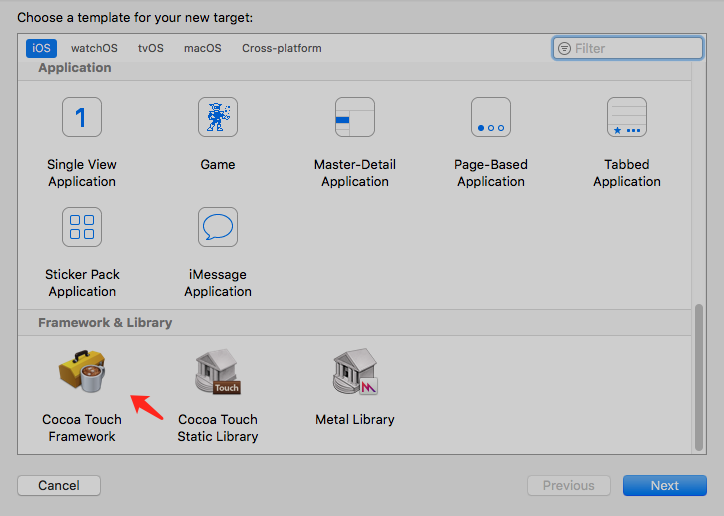The image size is (724, 516).
Task: Switch to the Cross-platform tab
Action: tap(282, 48)
